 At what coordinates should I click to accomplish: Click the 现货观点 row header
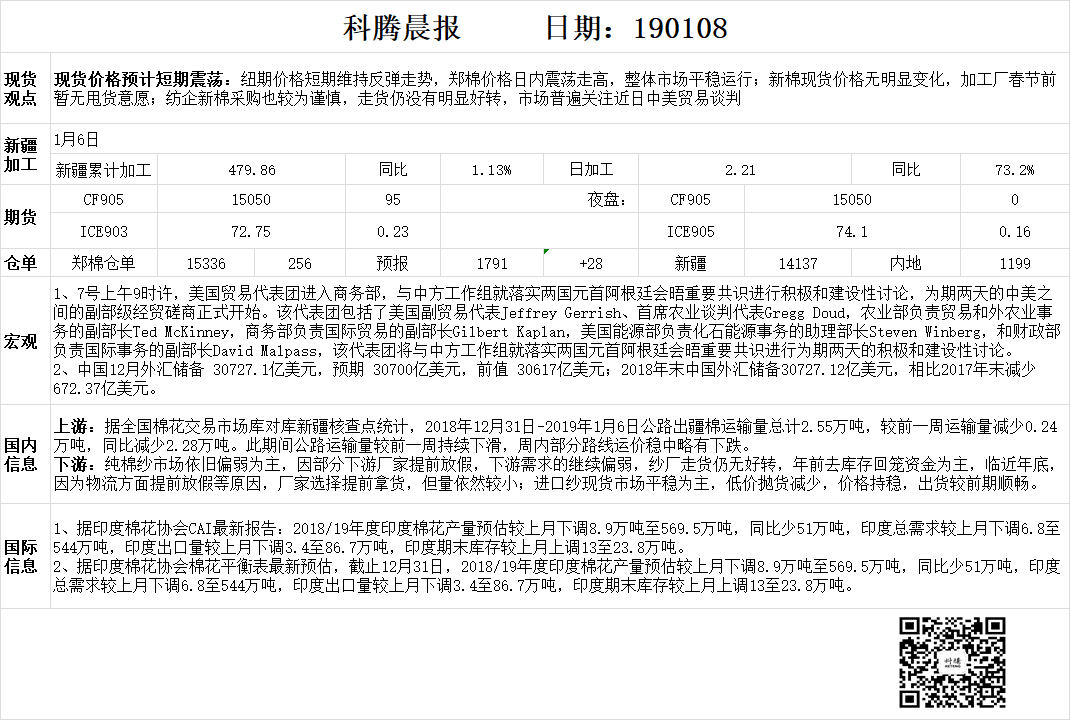click(x=21, y=88)
